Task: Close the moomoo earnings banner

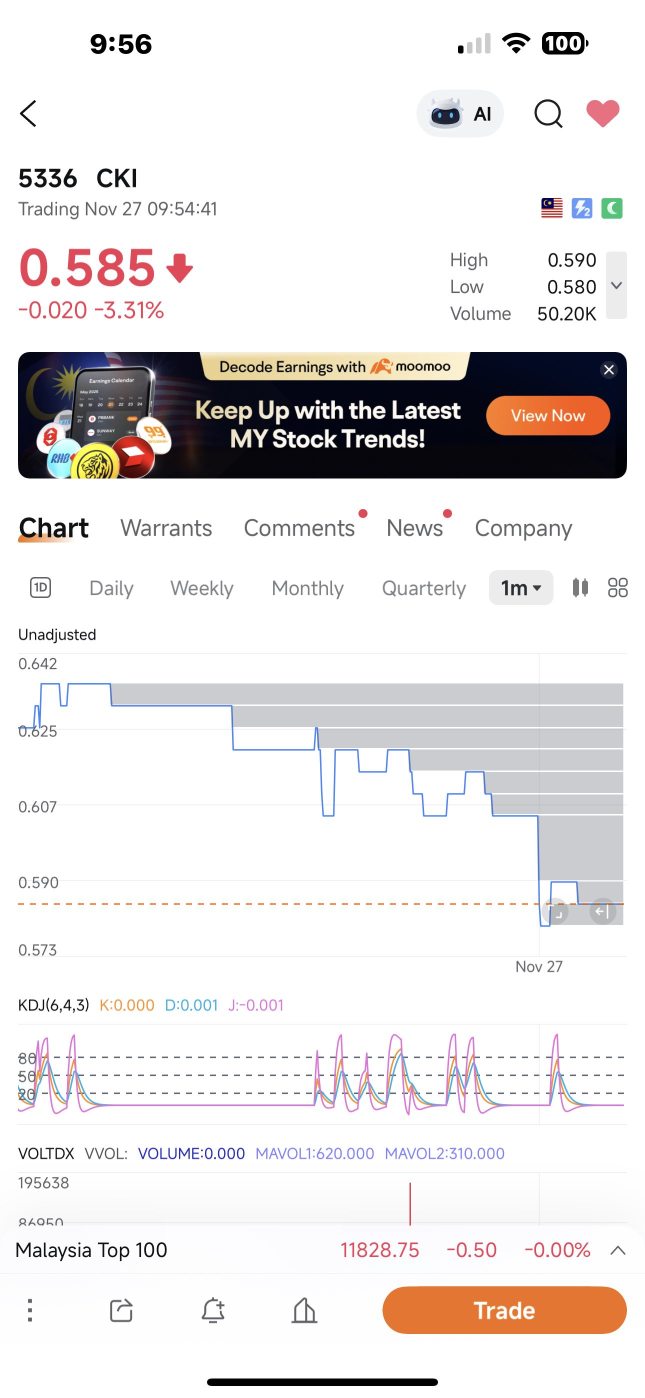Action: click(609, 370)
